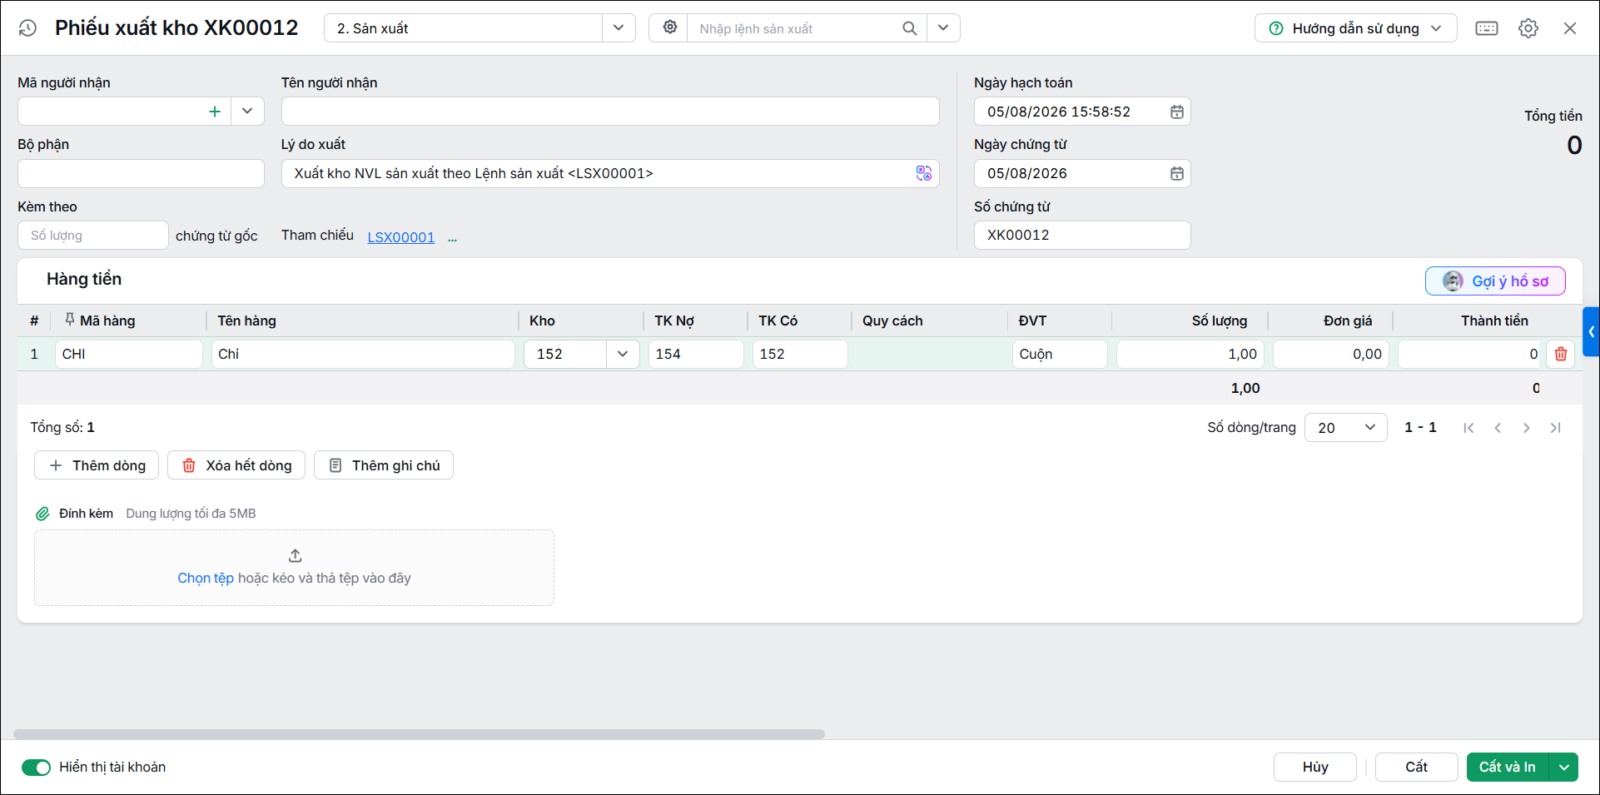
Task: Click the bottom horizontal scrollbar
Action: [x=419, y=734]
